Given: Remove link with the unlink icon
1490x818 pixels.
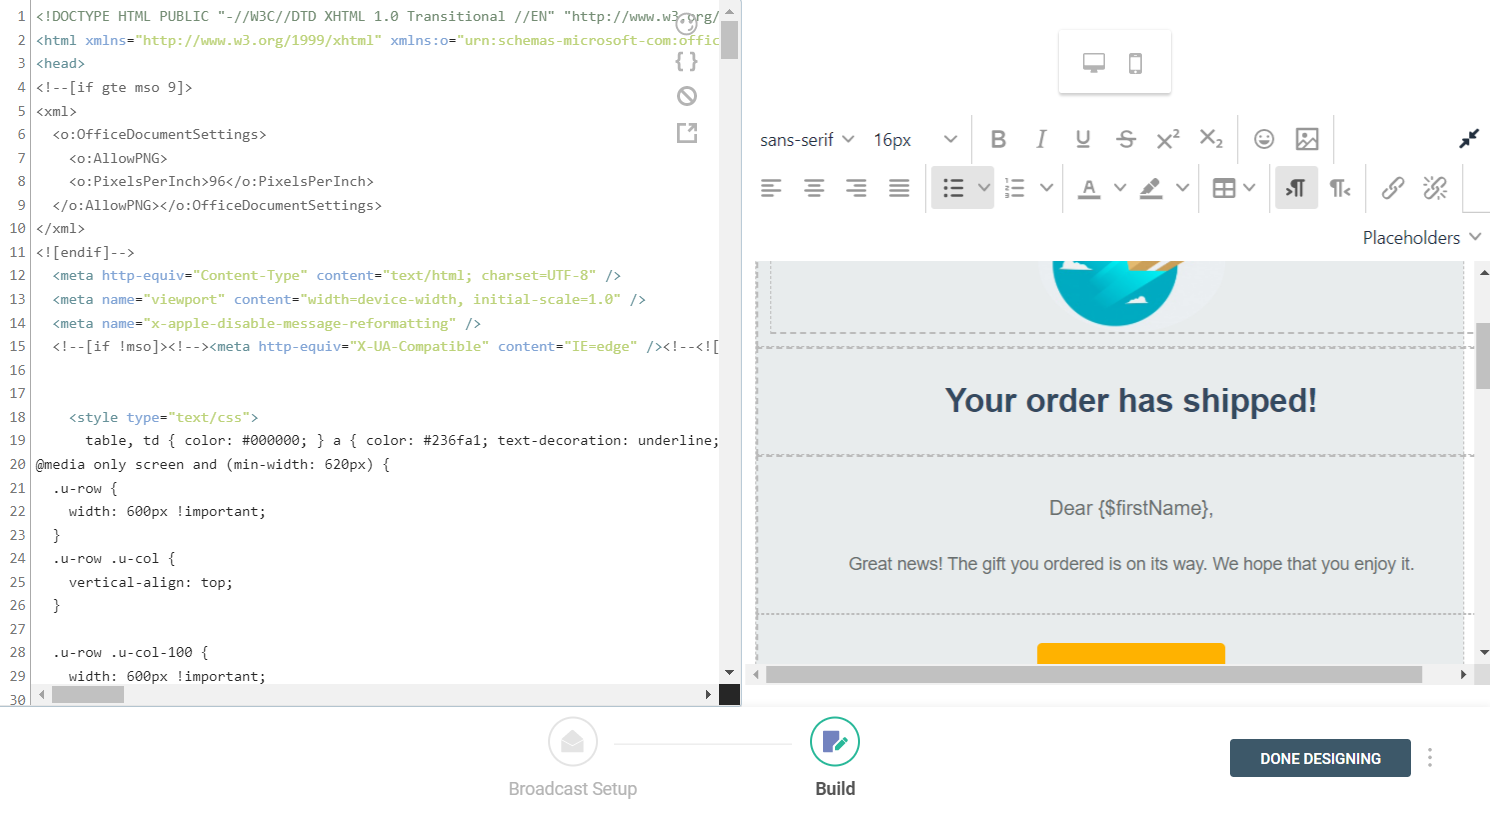Looking at the screenshot, I should click(x=1435, y=188).
